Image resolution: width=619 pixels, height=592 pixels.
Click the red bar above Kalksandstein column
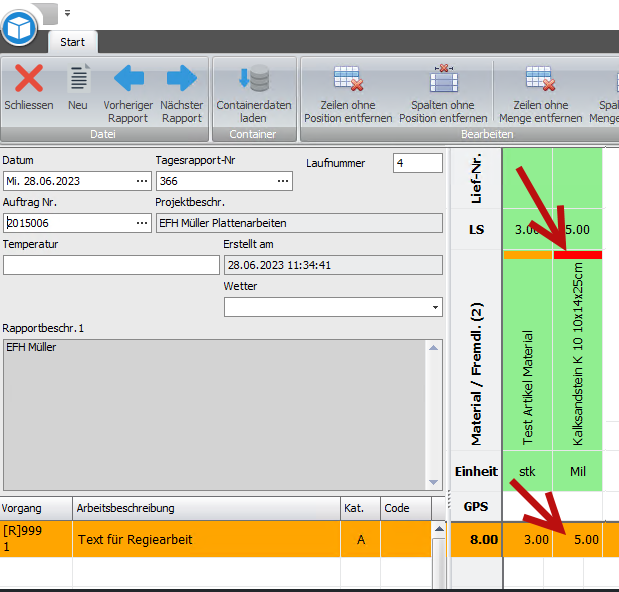tap(577, 255)
